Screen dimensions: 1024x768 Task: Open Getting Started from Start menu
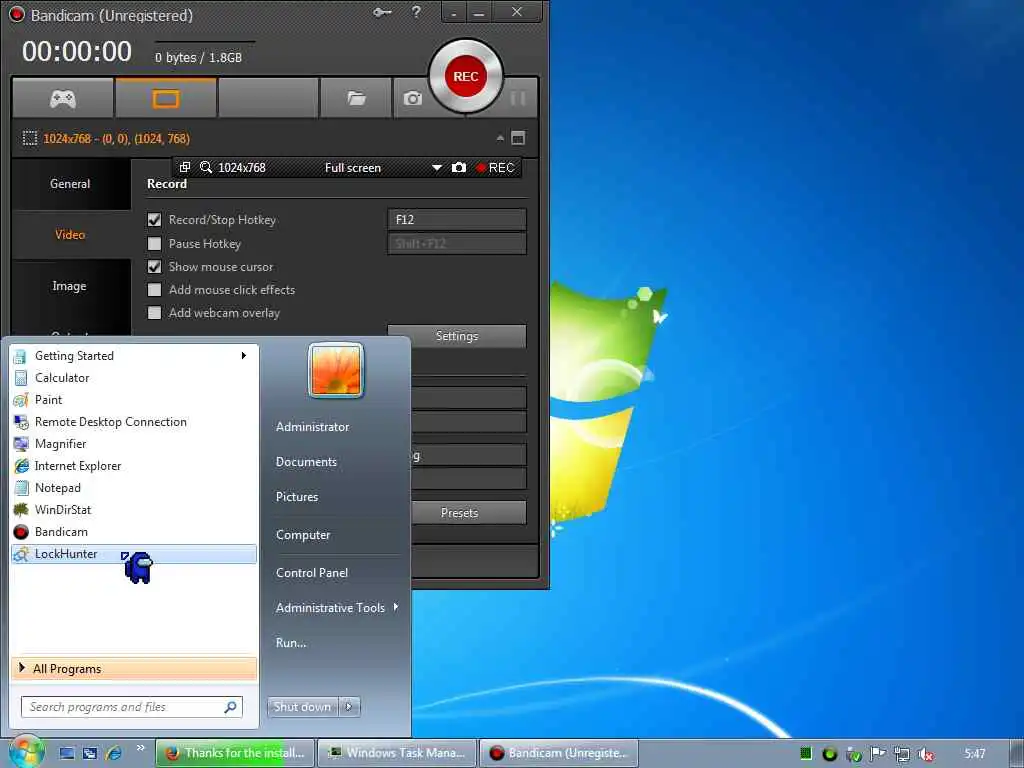[134, 356]
